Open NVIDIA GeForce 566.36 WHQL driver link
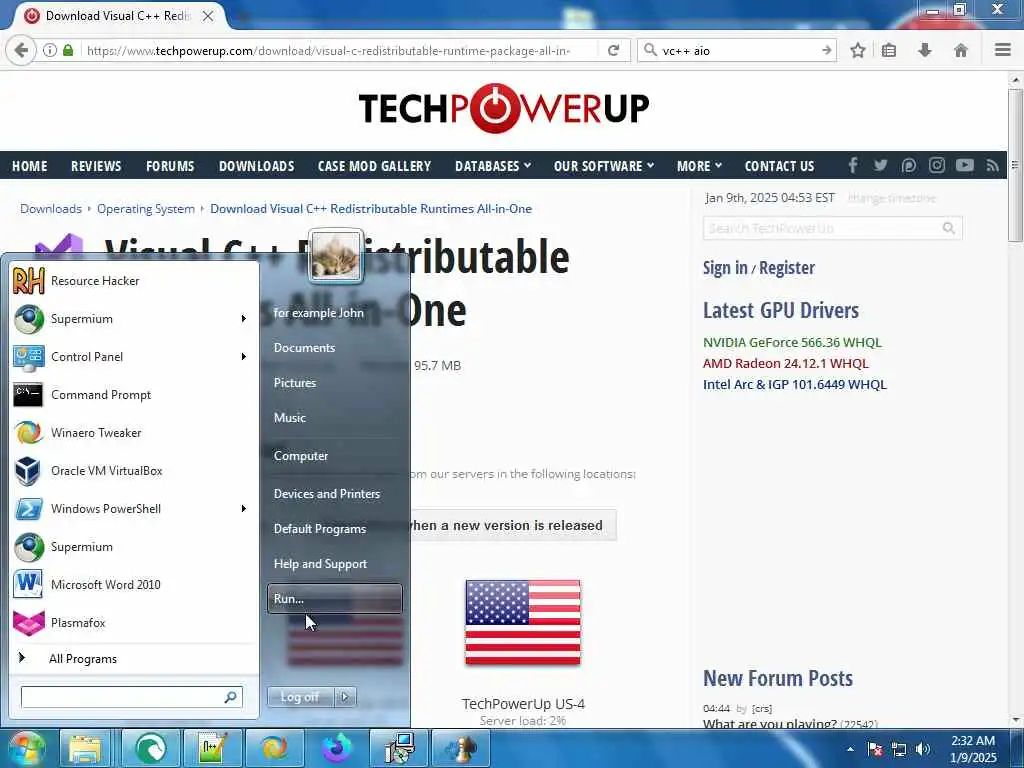This screenshot has width=1024, height=768. click(792, 342)
